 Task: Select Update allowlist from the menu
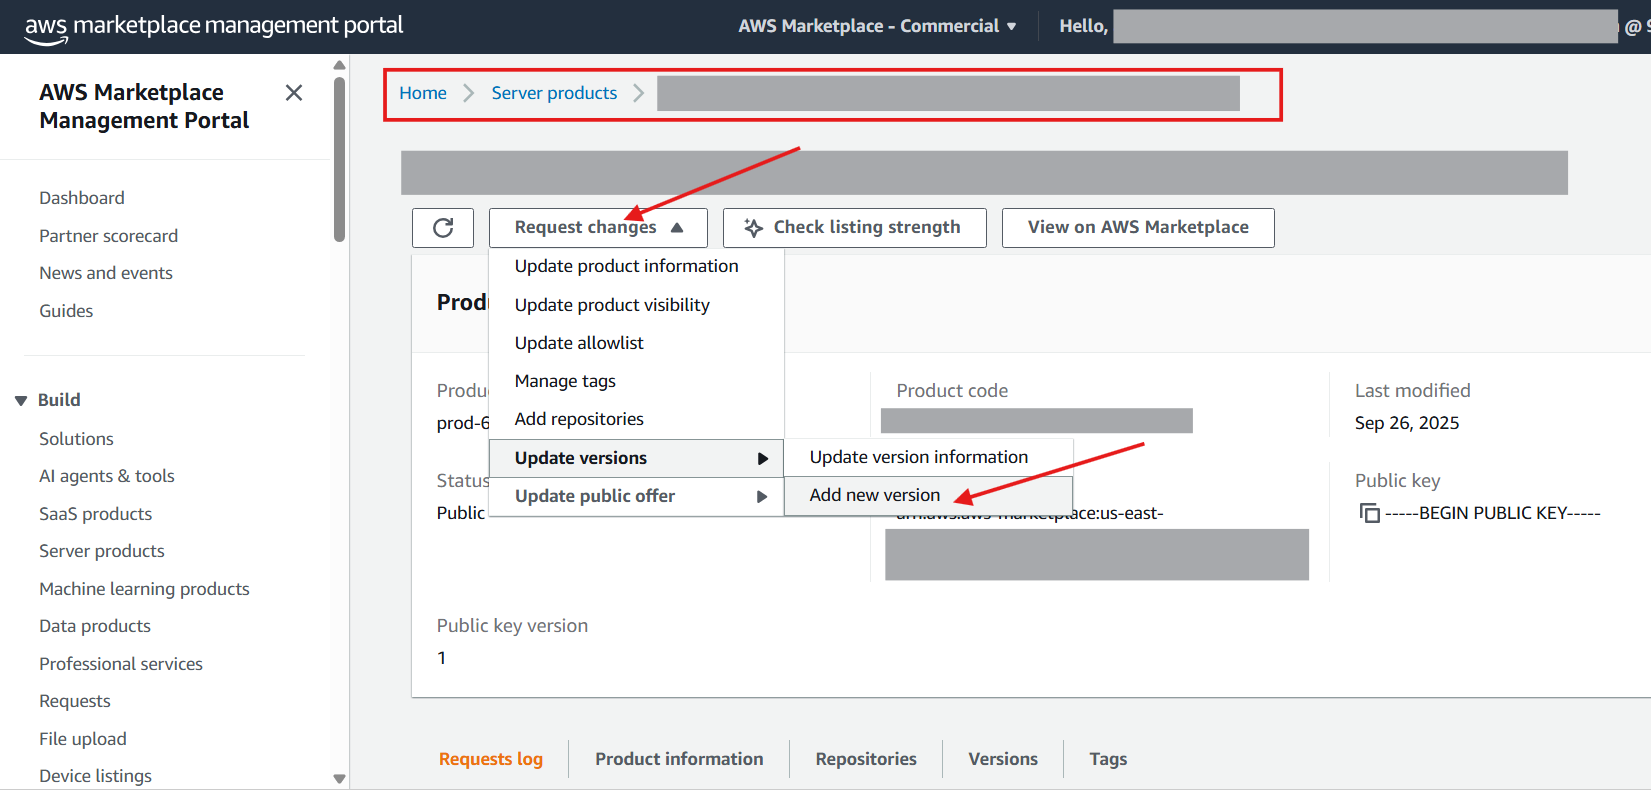(579, 343)
